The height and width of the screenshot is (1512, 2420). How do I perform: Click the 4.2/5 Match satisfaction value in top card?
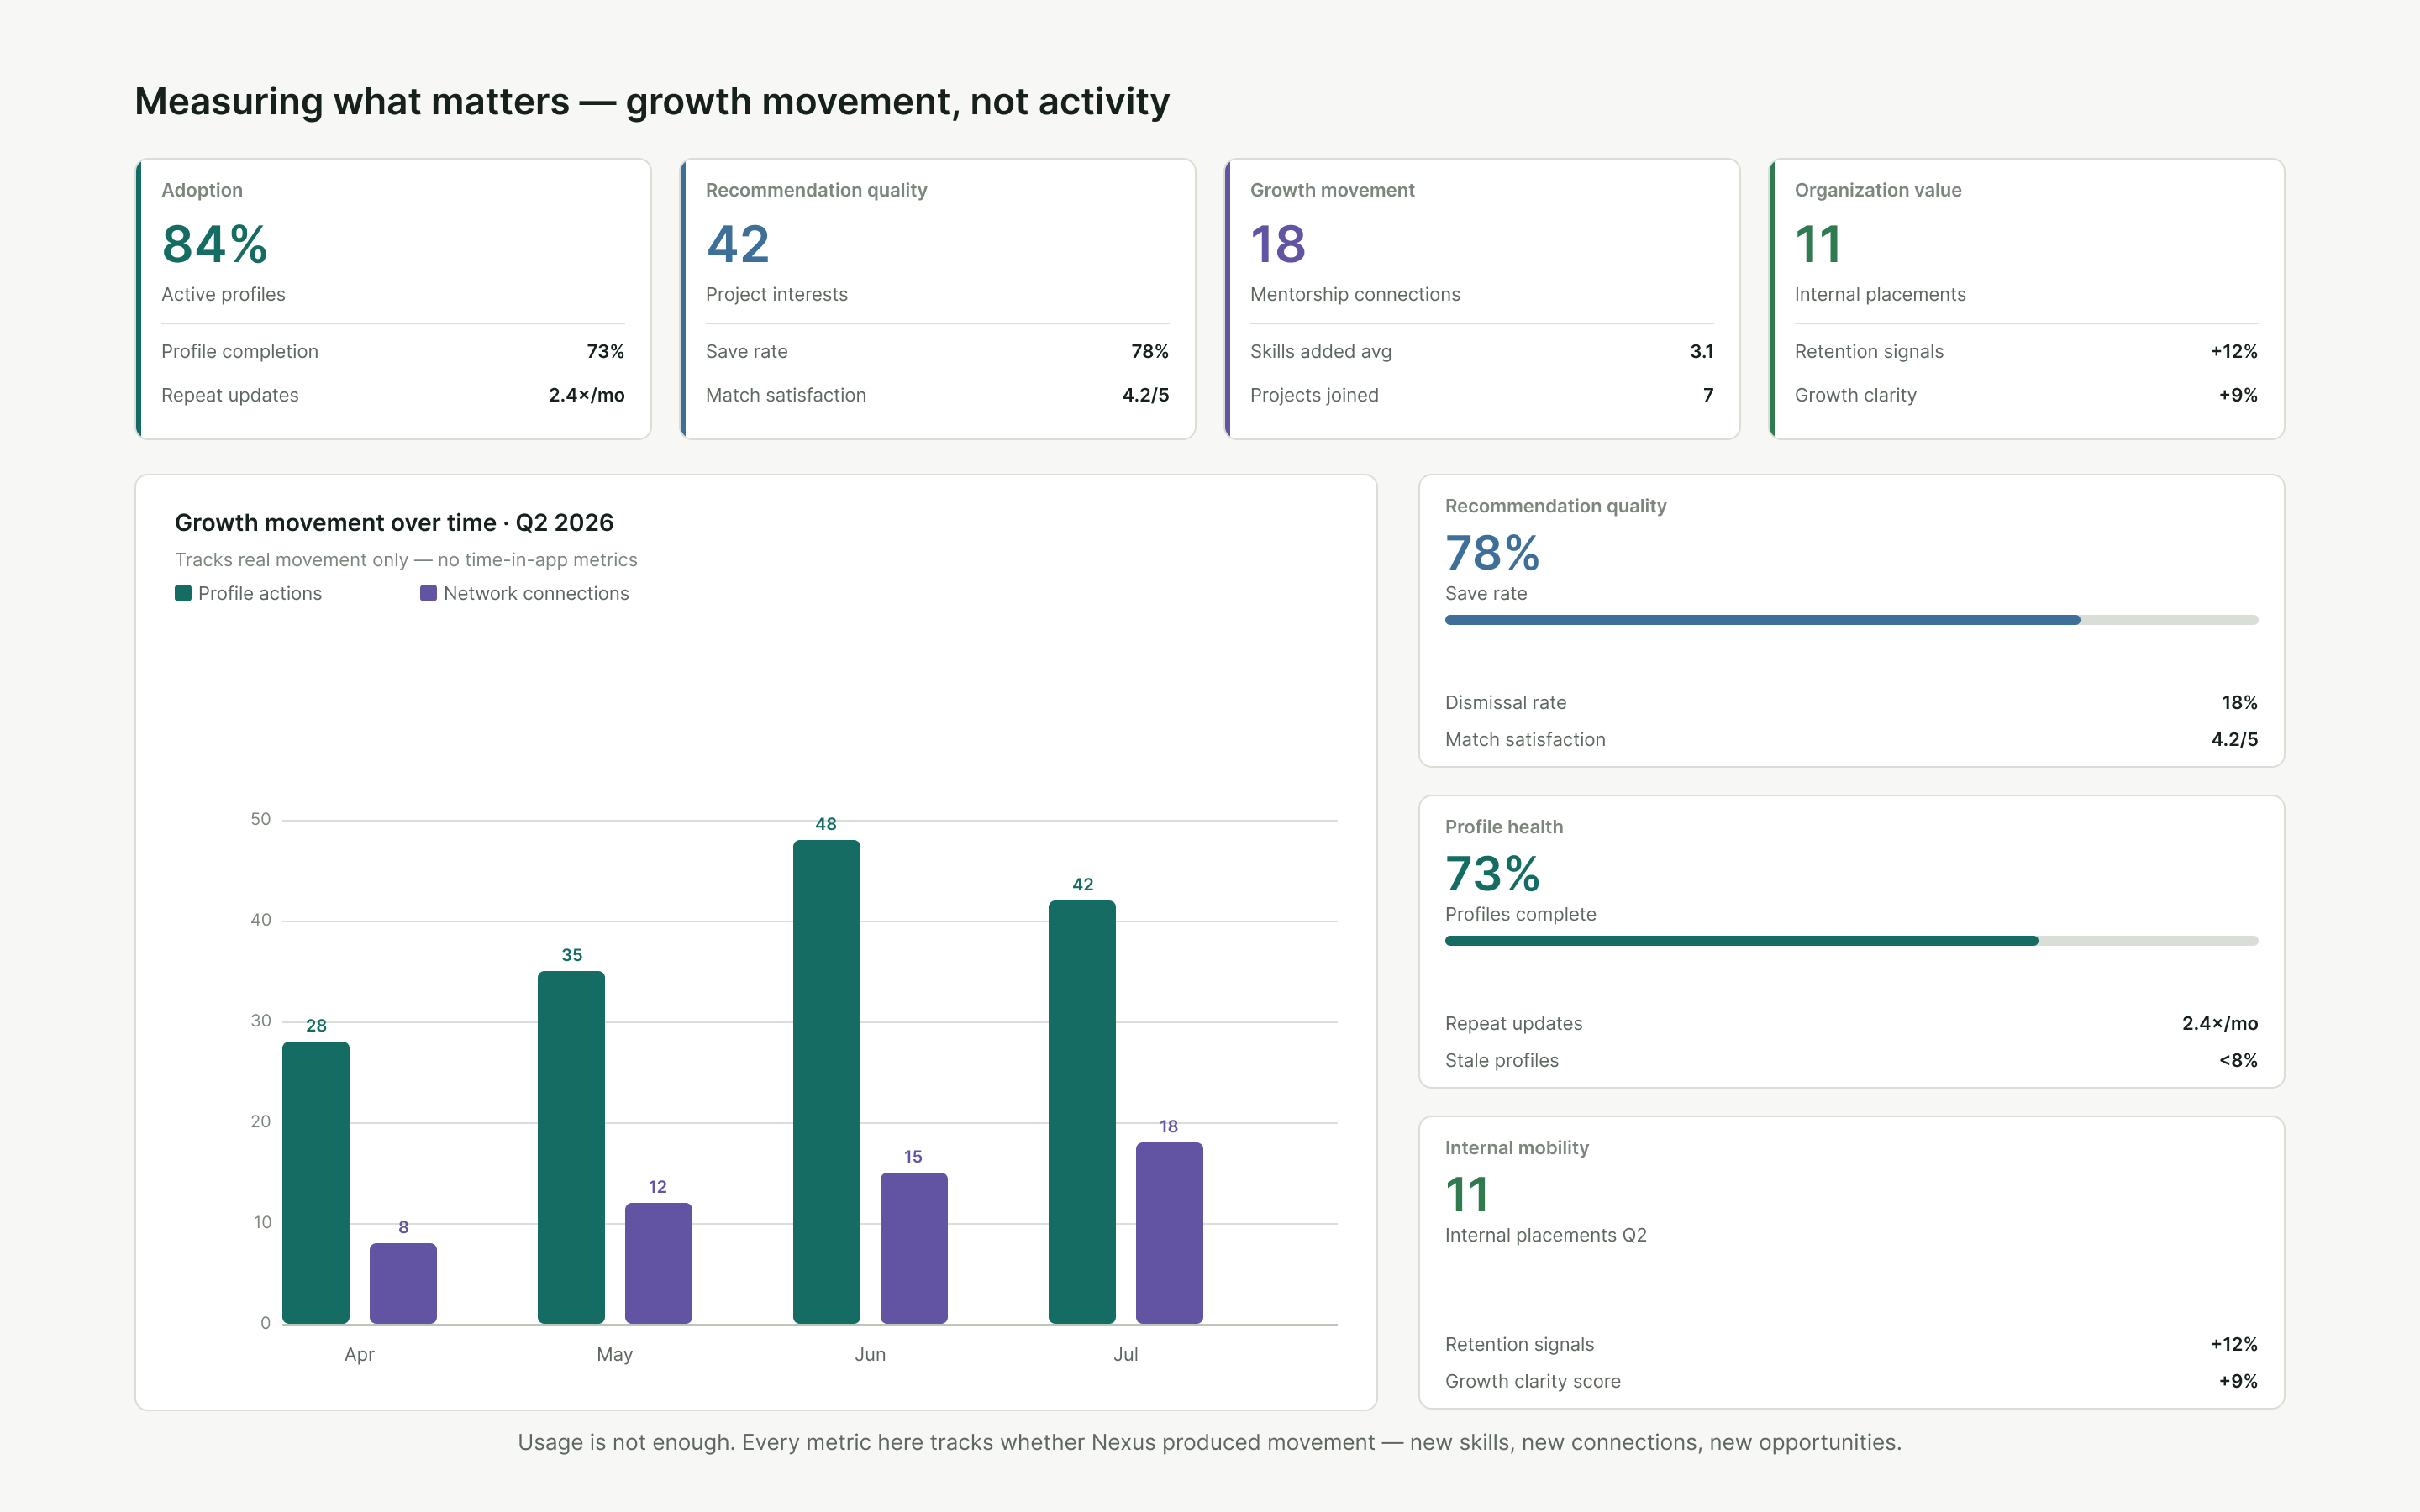(1145, 395)
